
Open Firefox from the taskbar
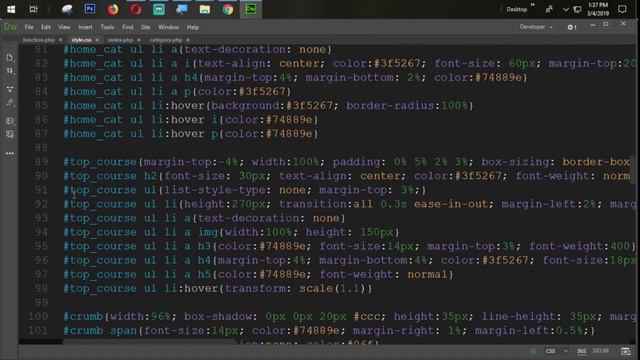113,9
